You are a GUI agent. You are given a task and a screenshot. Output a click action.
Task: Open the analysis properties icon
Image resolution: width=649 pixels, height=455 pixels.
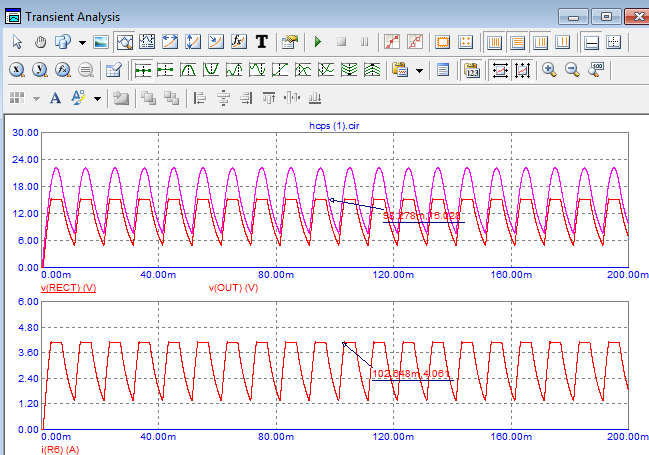pyautogui.click(x=289, y=42)
